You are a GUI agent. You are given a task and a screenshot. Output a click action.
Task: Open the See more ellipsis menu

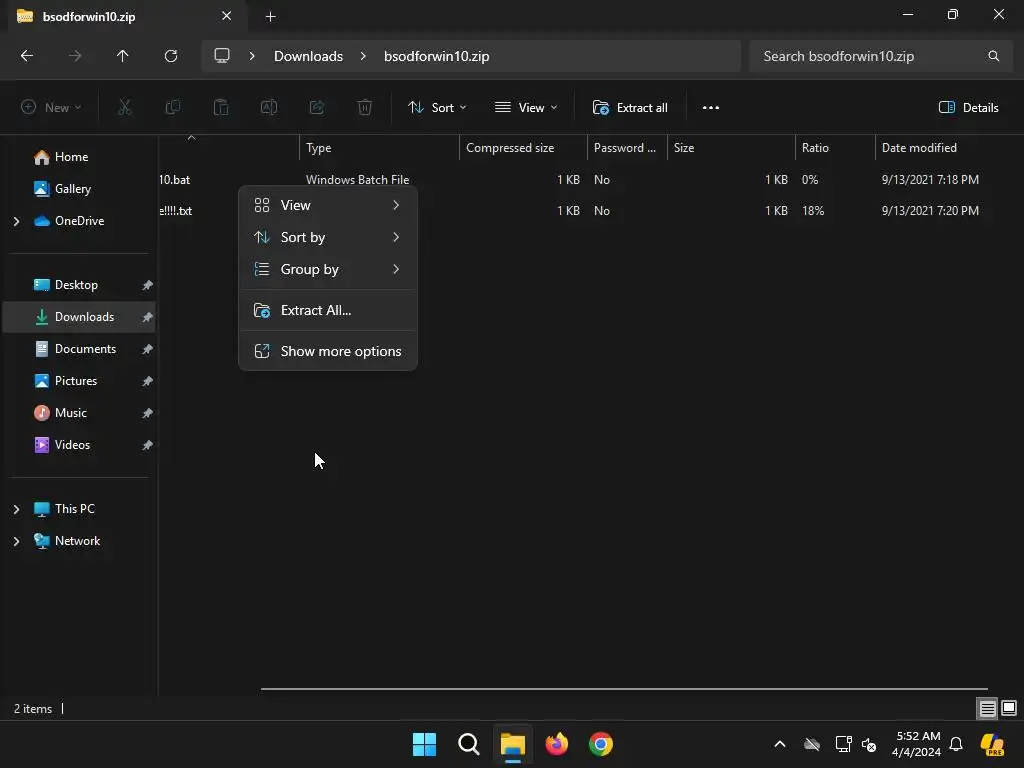711,108
